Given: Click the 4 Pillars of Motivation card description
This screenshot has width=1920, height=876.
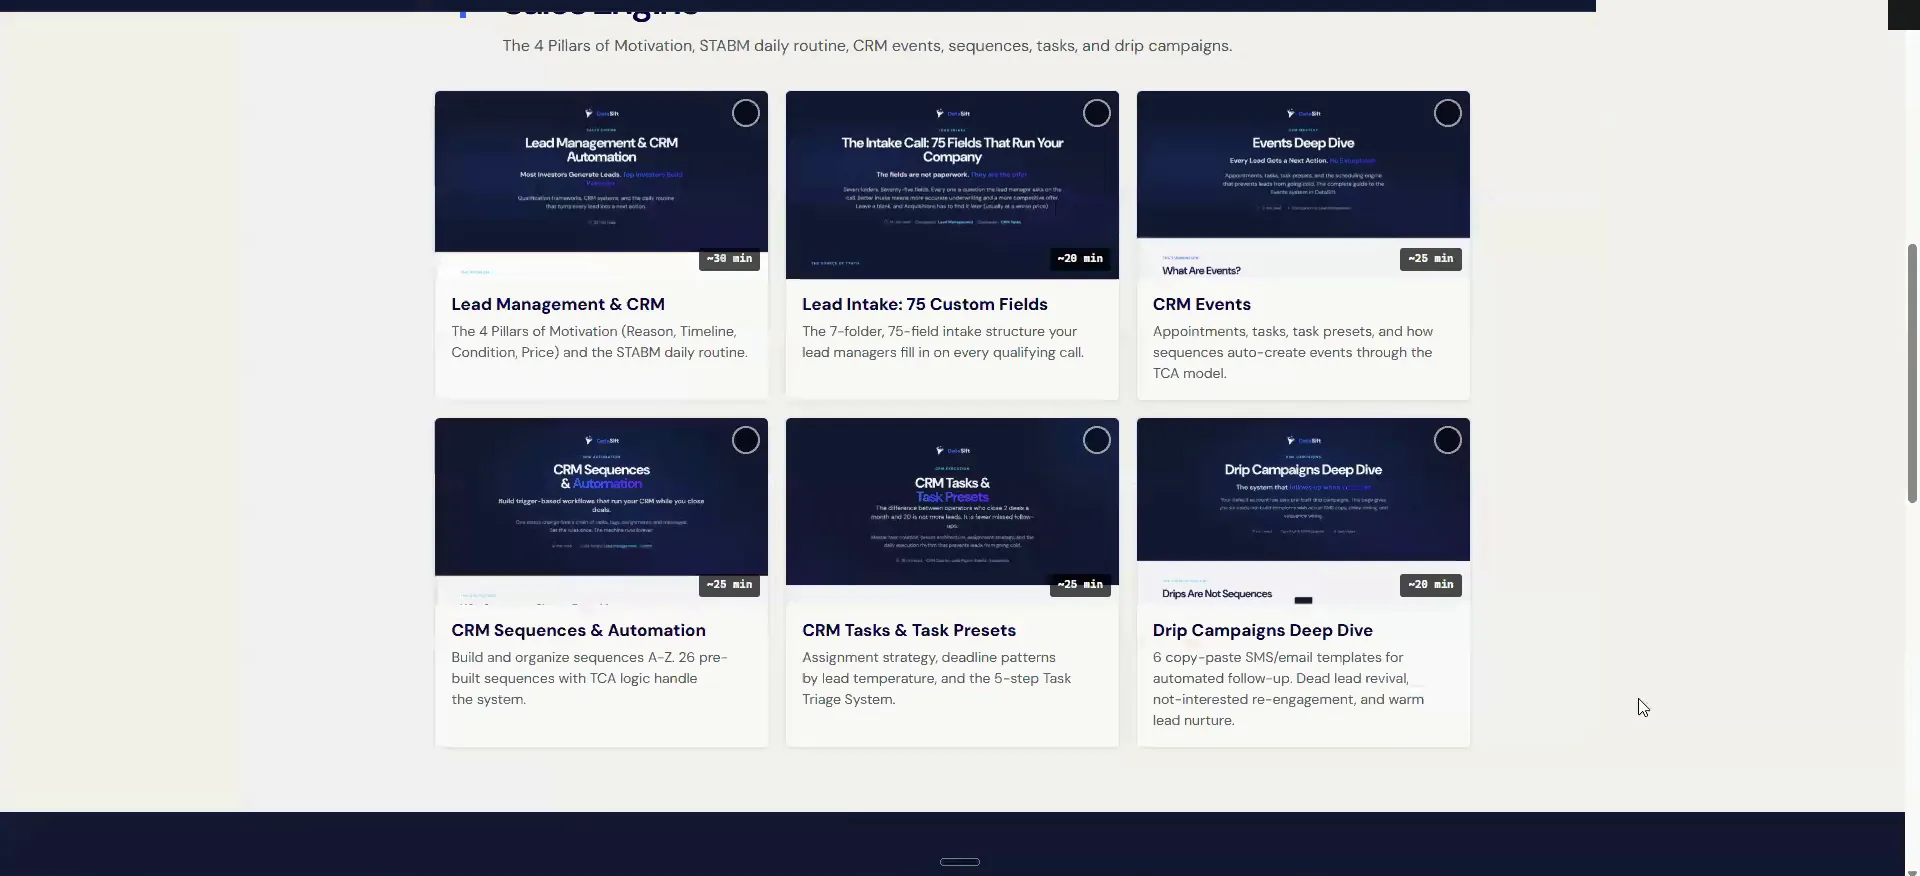Looking at the screenshot, I should pyautogui.click(x=599, y=342).
